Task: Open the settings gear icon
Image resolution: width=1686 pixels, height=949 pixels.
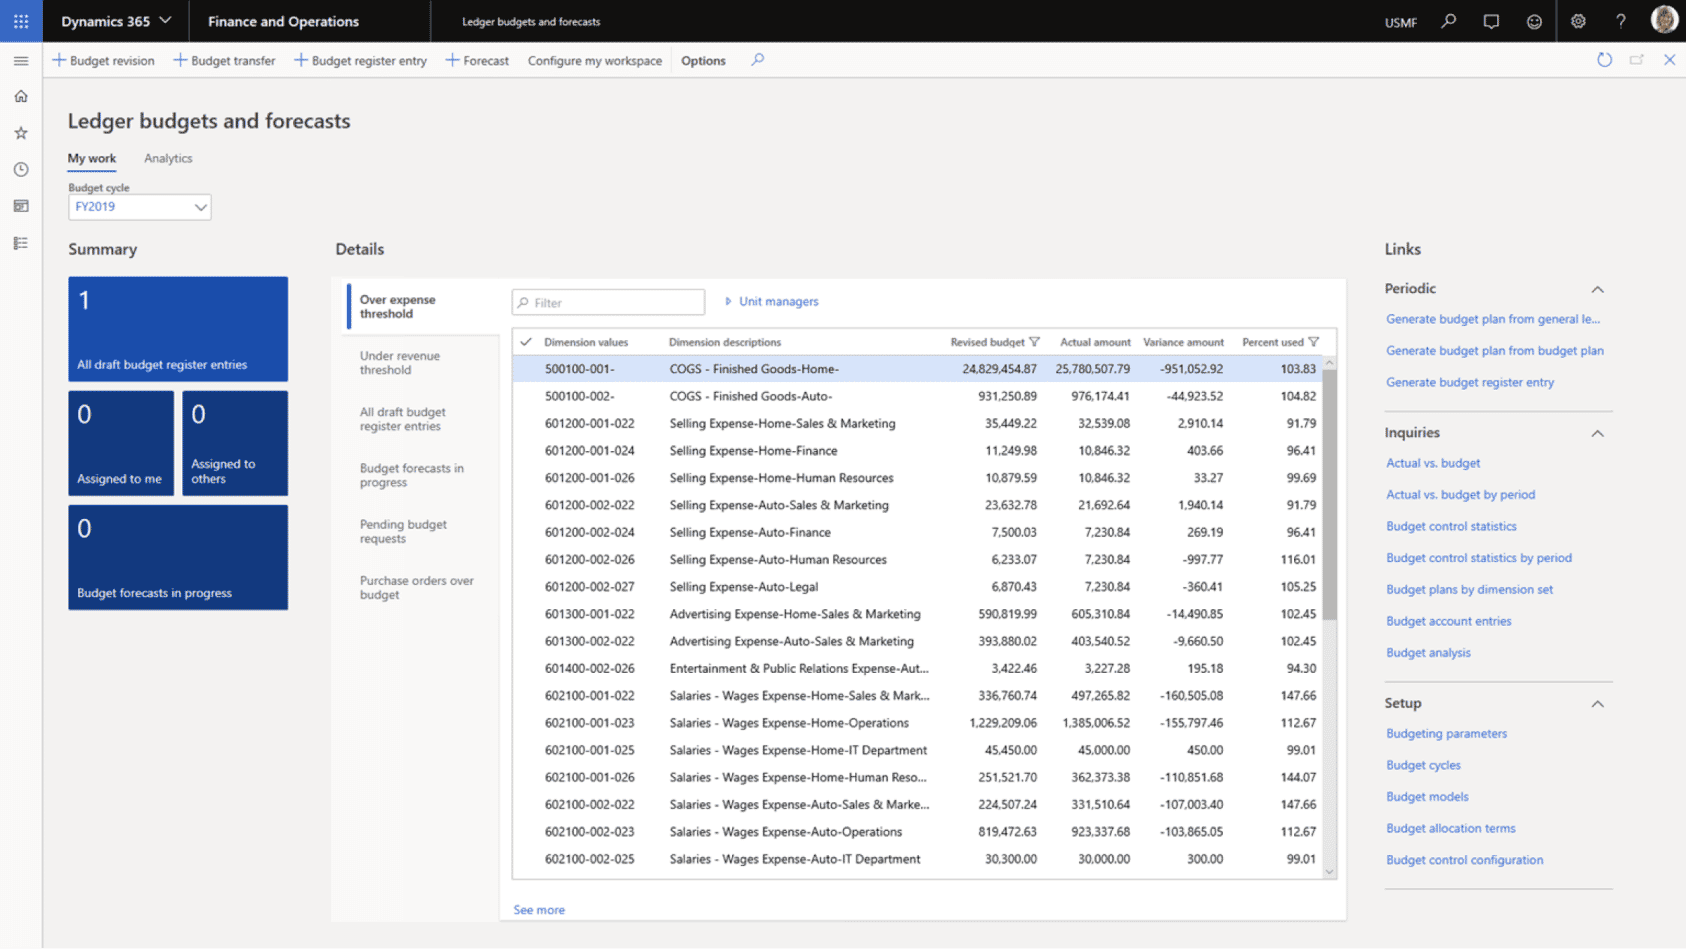Action: click(x=1578, y=21)
